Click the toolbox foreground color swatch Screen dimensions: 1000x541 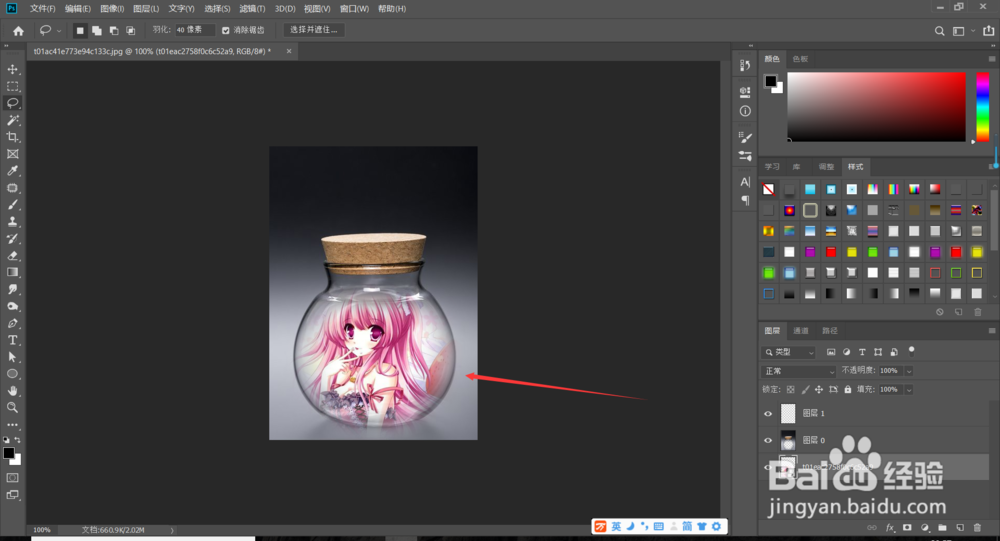9,453
